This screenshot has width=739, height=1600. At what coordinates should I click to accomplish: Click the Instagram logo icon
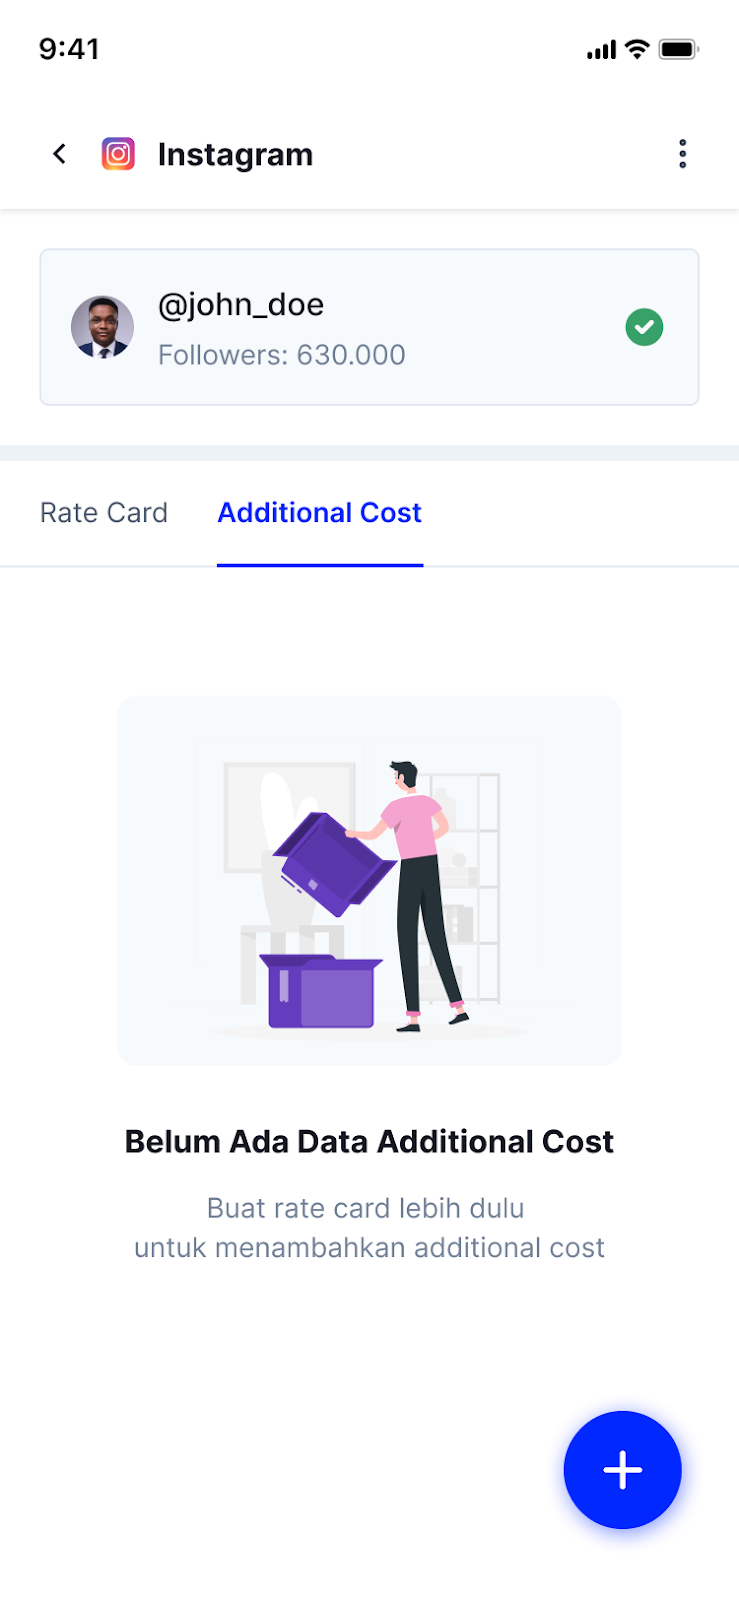point(118,154)
